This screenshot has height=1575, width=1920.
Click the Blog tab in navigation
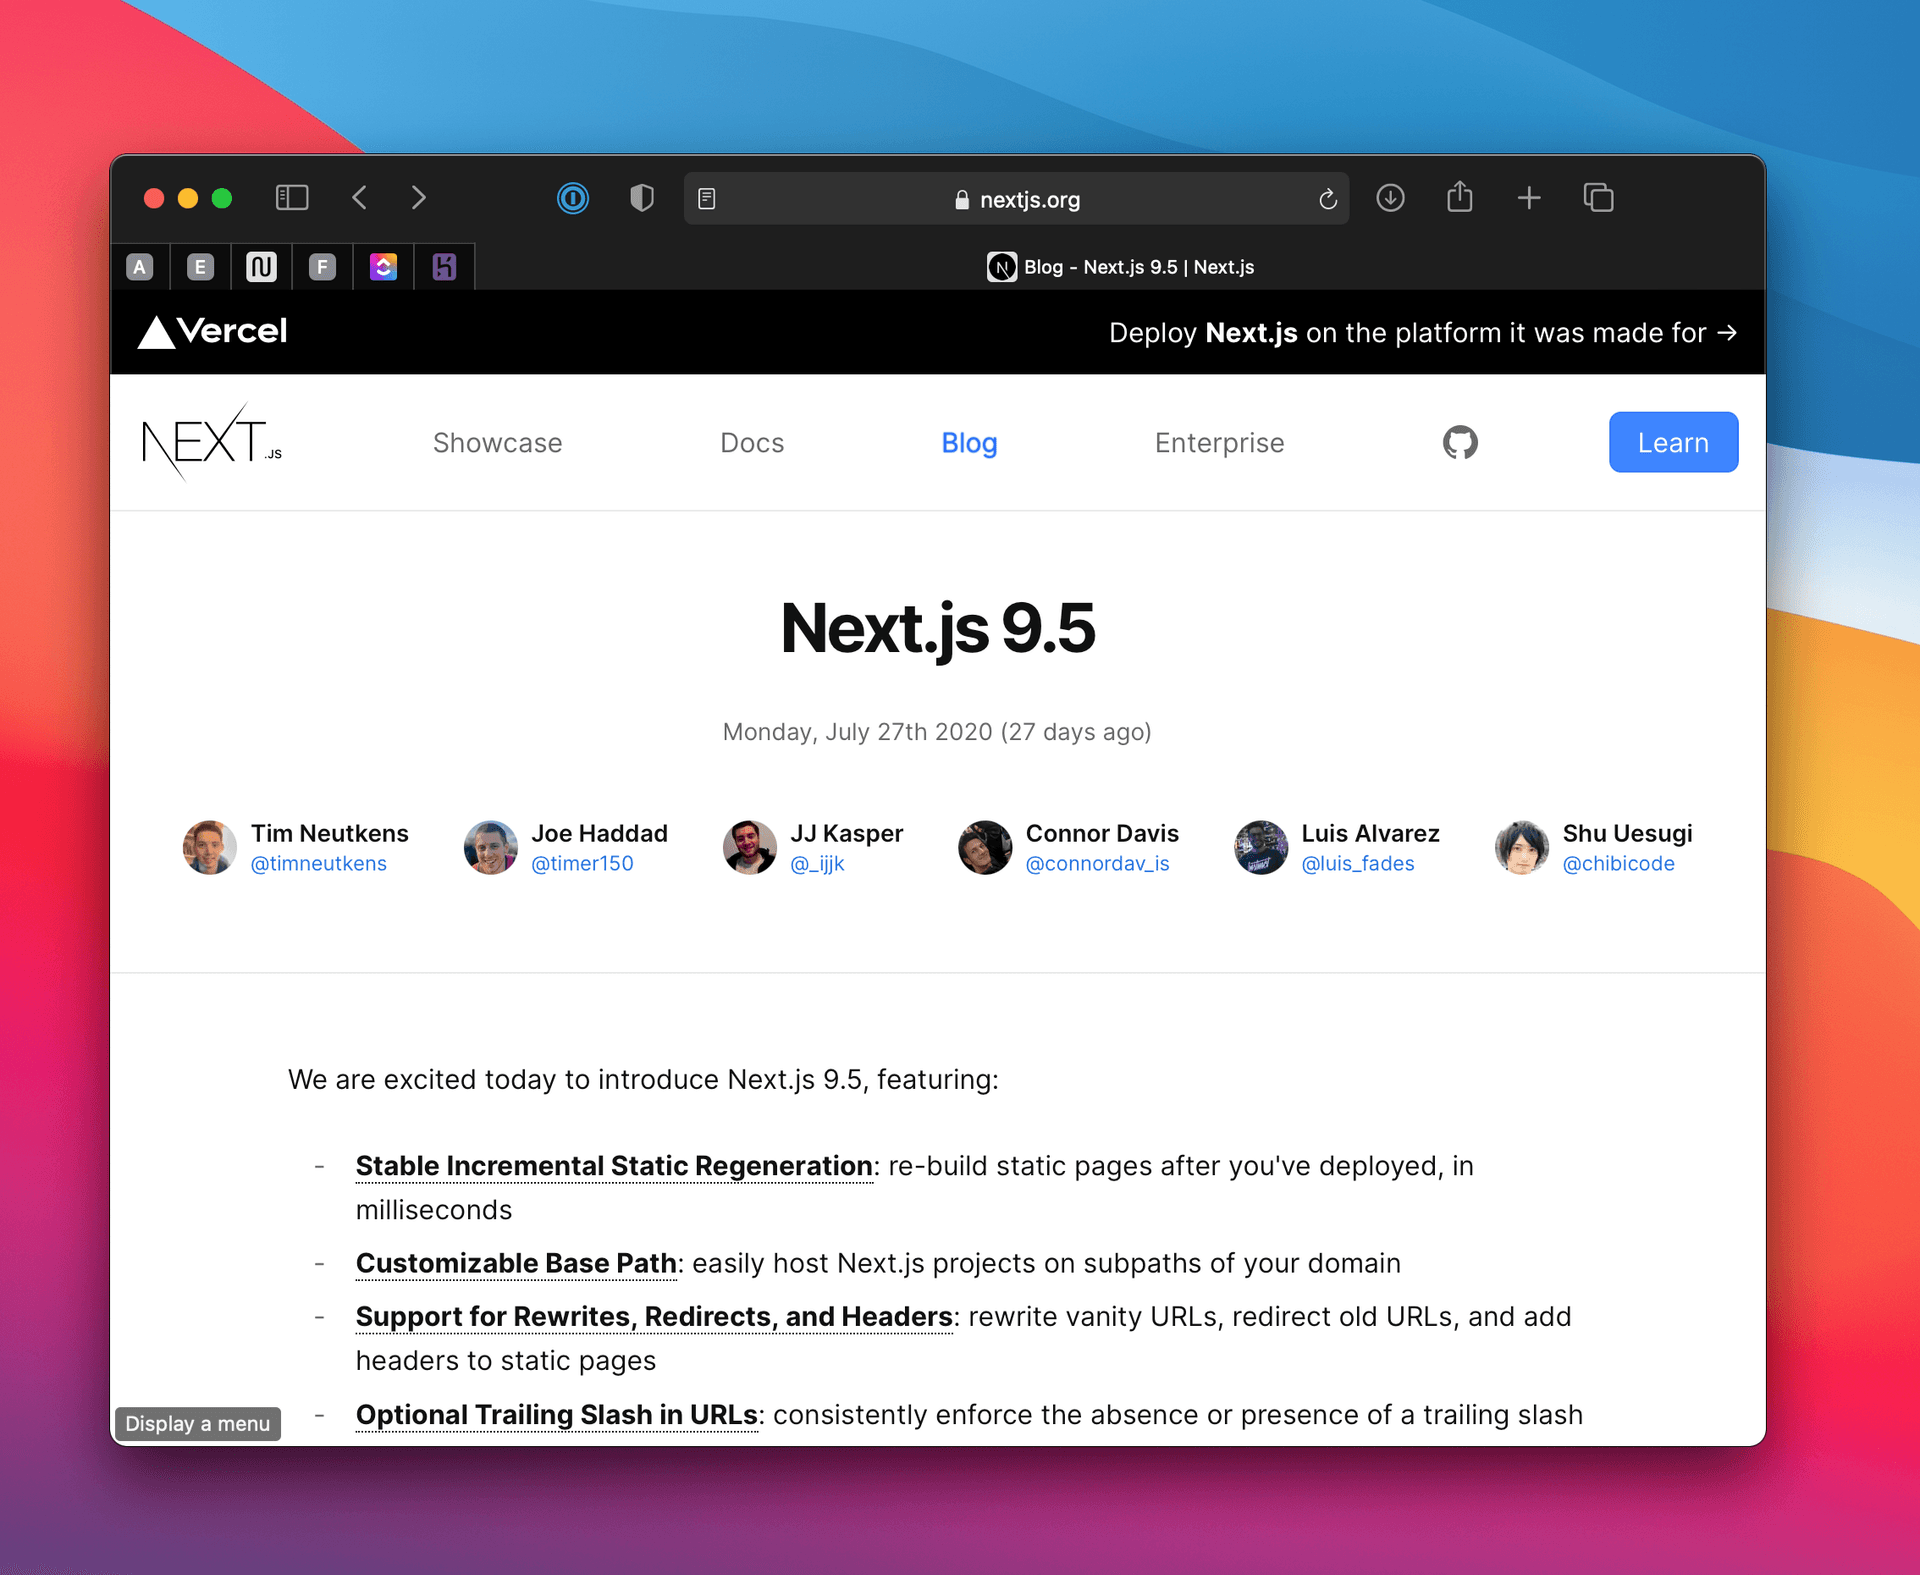click(970, 442)
